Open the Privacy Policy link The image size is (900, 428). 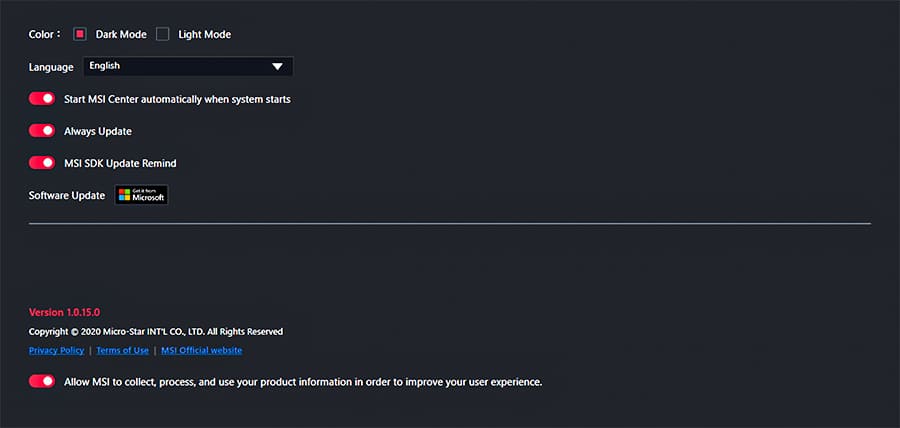(56, 351)
